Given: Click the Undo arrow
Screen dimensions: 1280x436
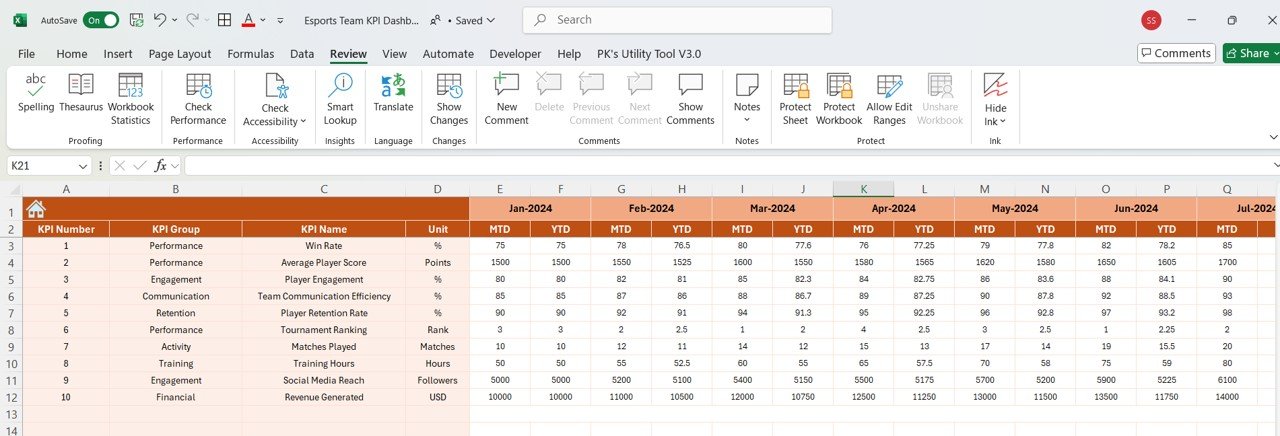Looking at the screenshot, I should tap(159, 20).
